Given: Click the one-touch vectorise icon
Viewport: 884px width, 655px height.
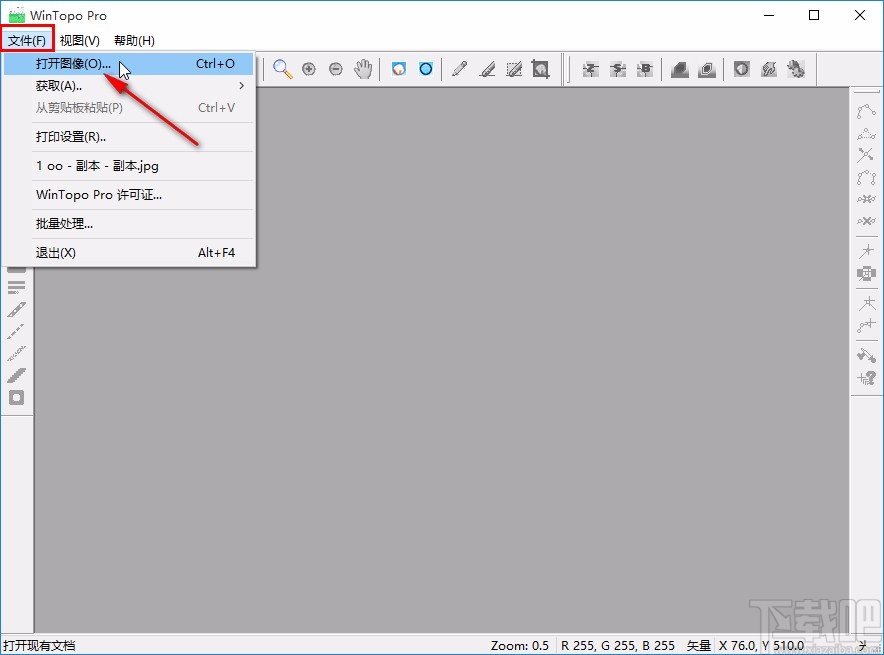Looking at the screenshot, I should pos(768,69).
